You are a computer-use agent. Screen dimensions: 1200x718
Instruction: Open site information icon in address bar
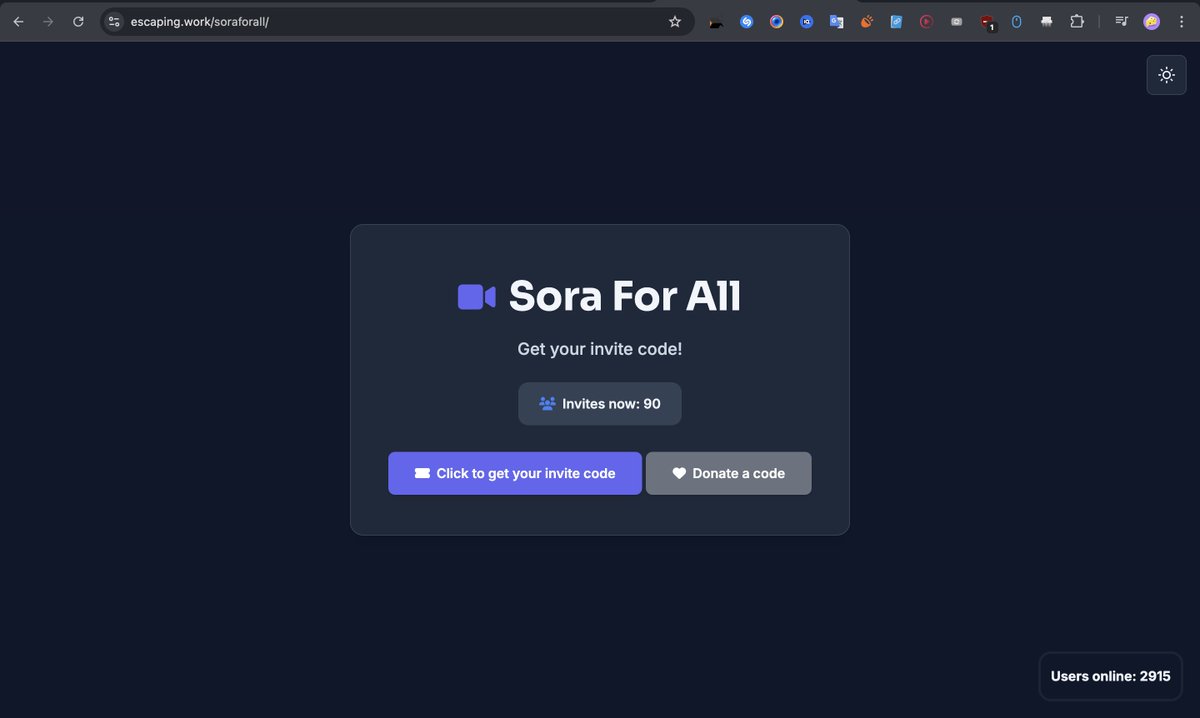pyautogui.click(x=114, y=21)
